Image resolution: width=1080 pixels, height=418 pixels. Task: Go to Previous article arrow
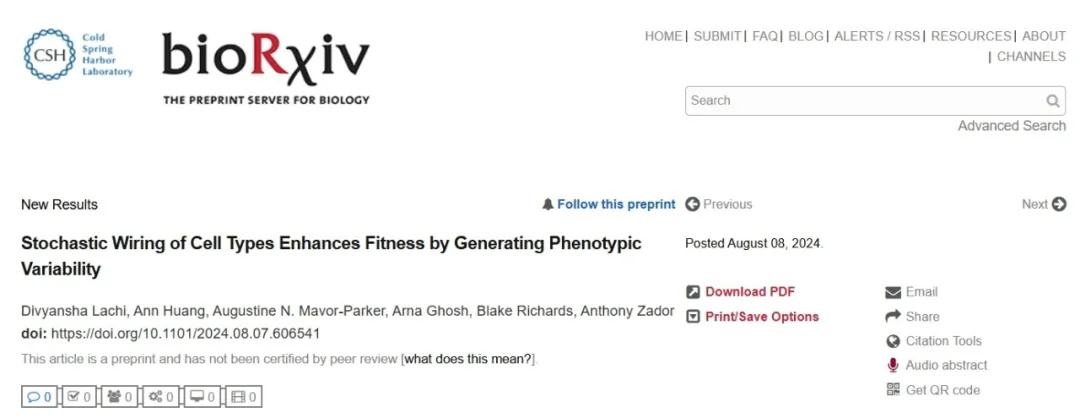coord(692,204)
